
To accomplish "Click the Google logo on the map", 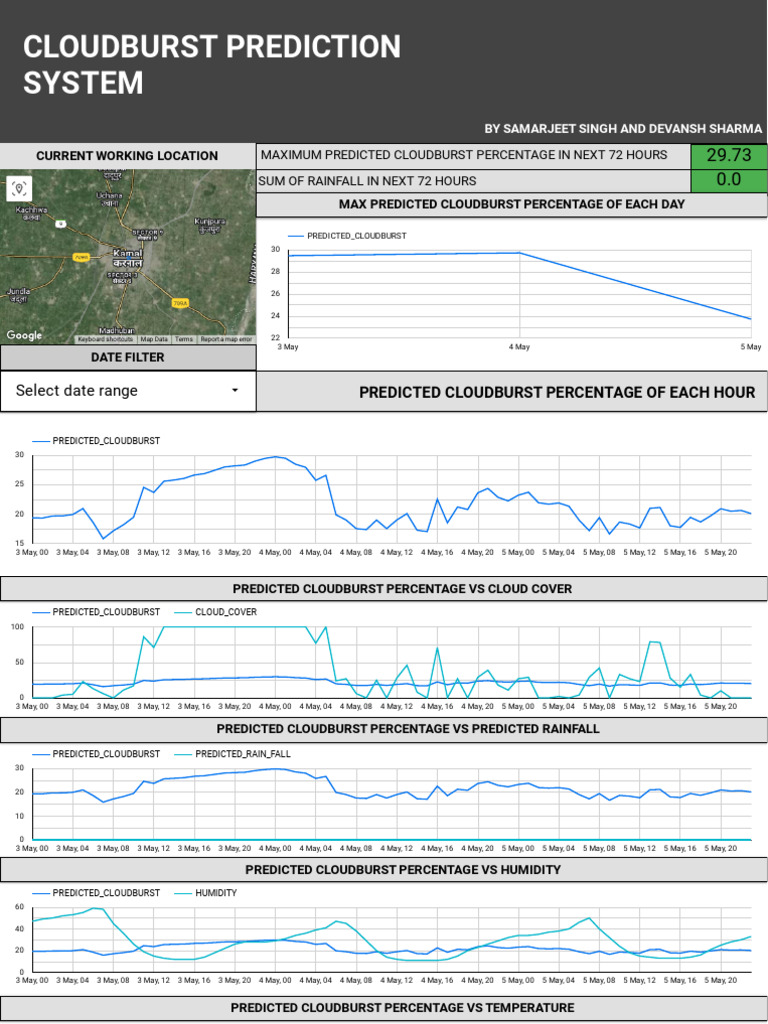I will [24, 336].
